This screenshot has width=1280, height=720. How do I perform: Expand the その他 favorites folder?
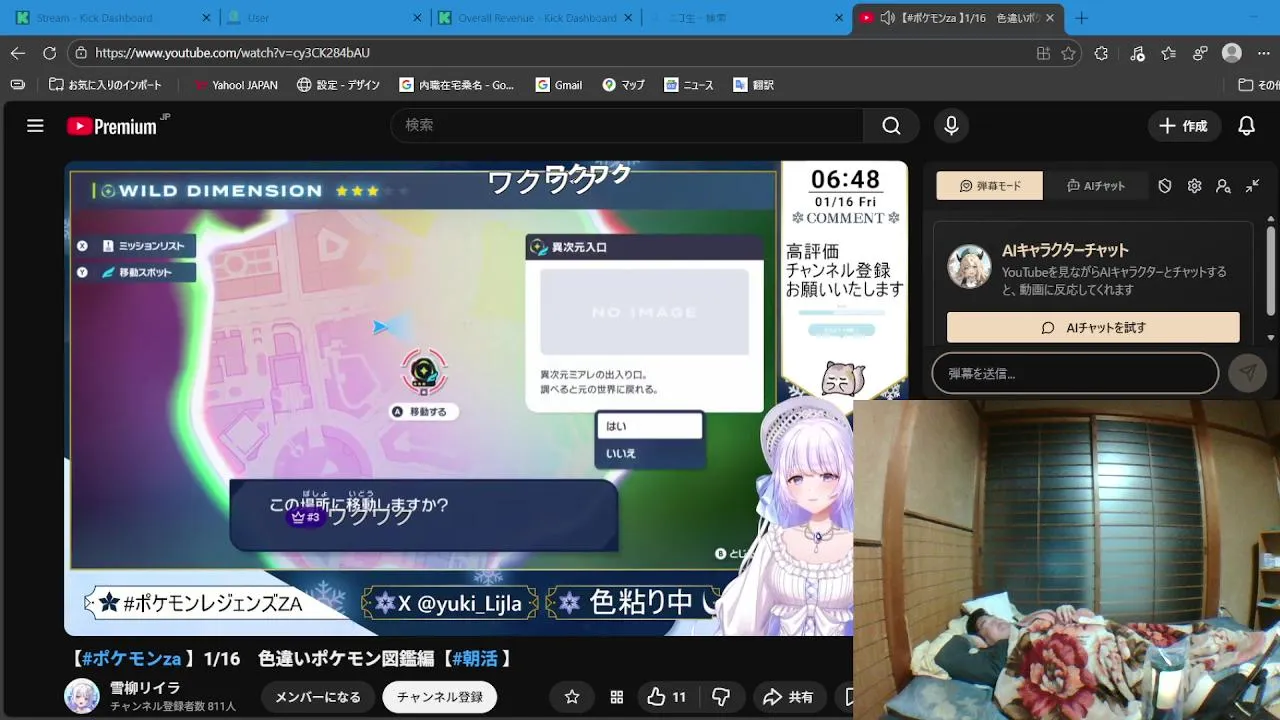pos(1258,85)
